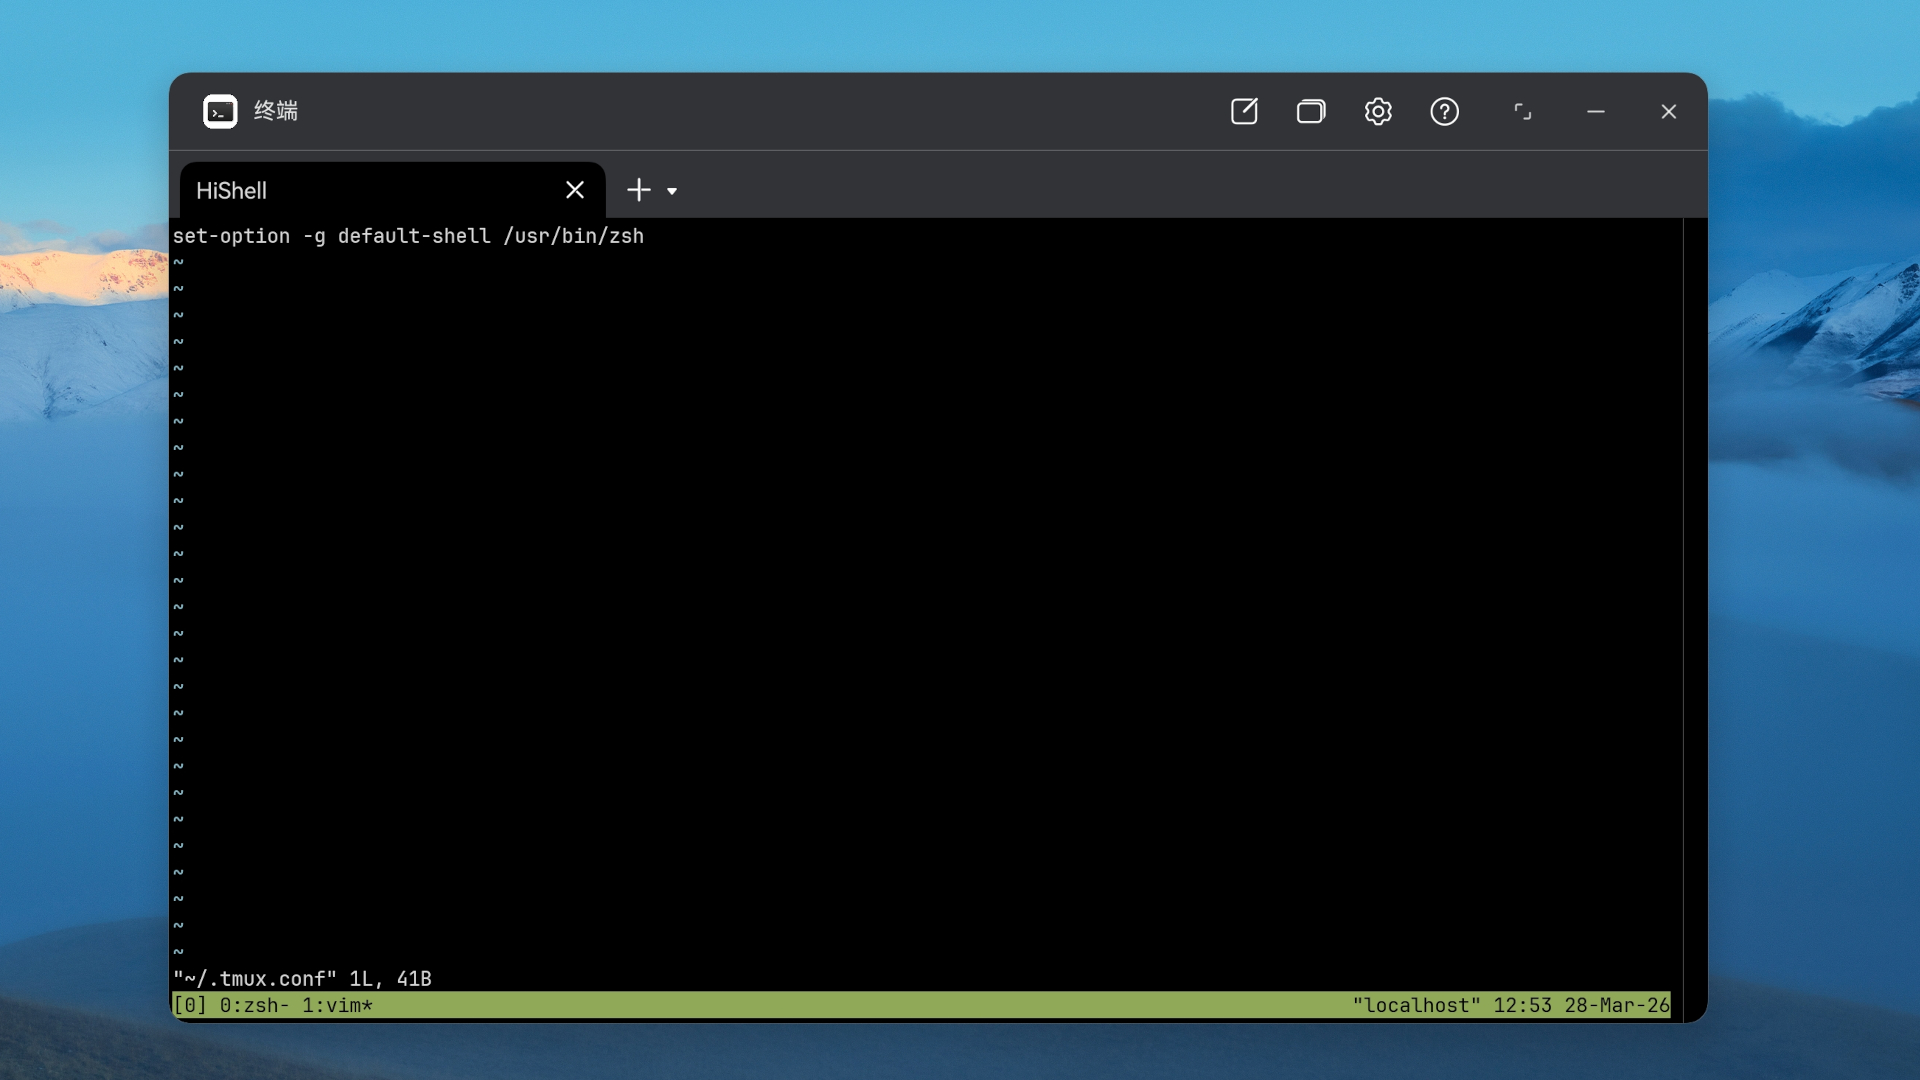Click the "localhost" hostname in status bar
The width and height of the screenshot is (1920, 1080).
pyautogui.click(x=1416, y=1005)
